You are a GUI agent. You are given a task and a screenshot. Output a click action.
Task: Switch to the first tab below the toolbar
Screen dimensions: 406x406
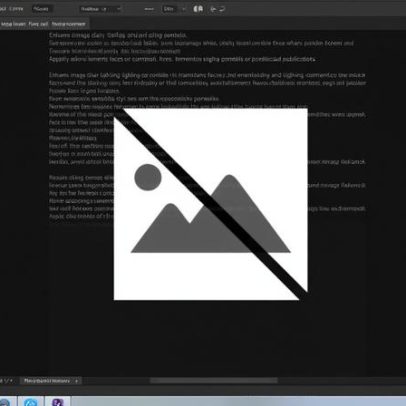point(12,24)
